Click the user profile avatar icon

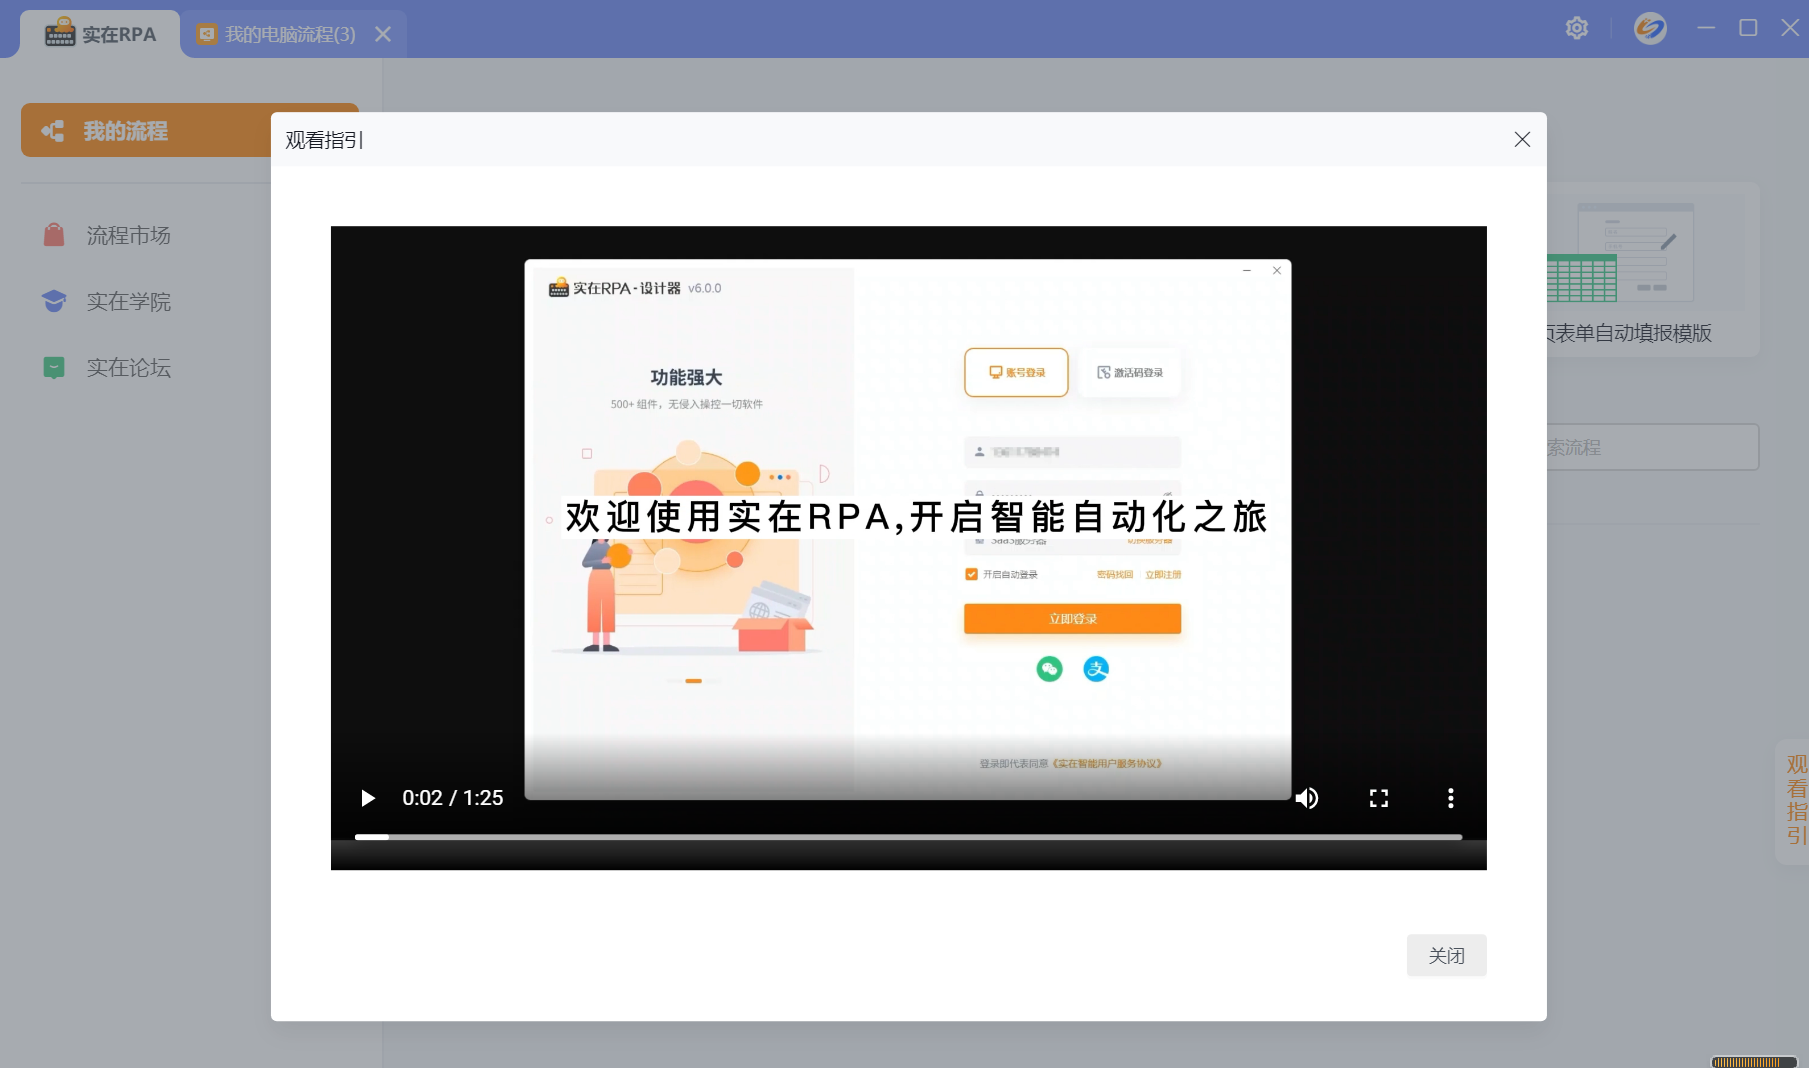coord(1650,28)
